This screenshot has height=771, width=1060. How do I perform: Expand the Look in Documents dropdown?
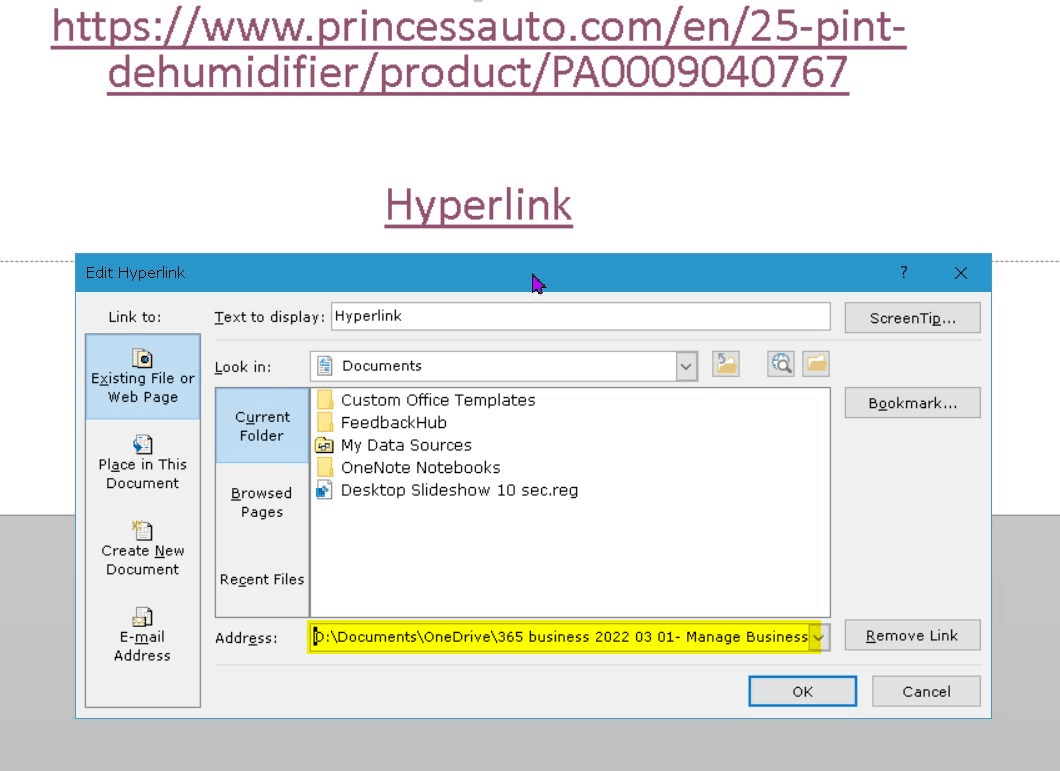tap(686, 367)
